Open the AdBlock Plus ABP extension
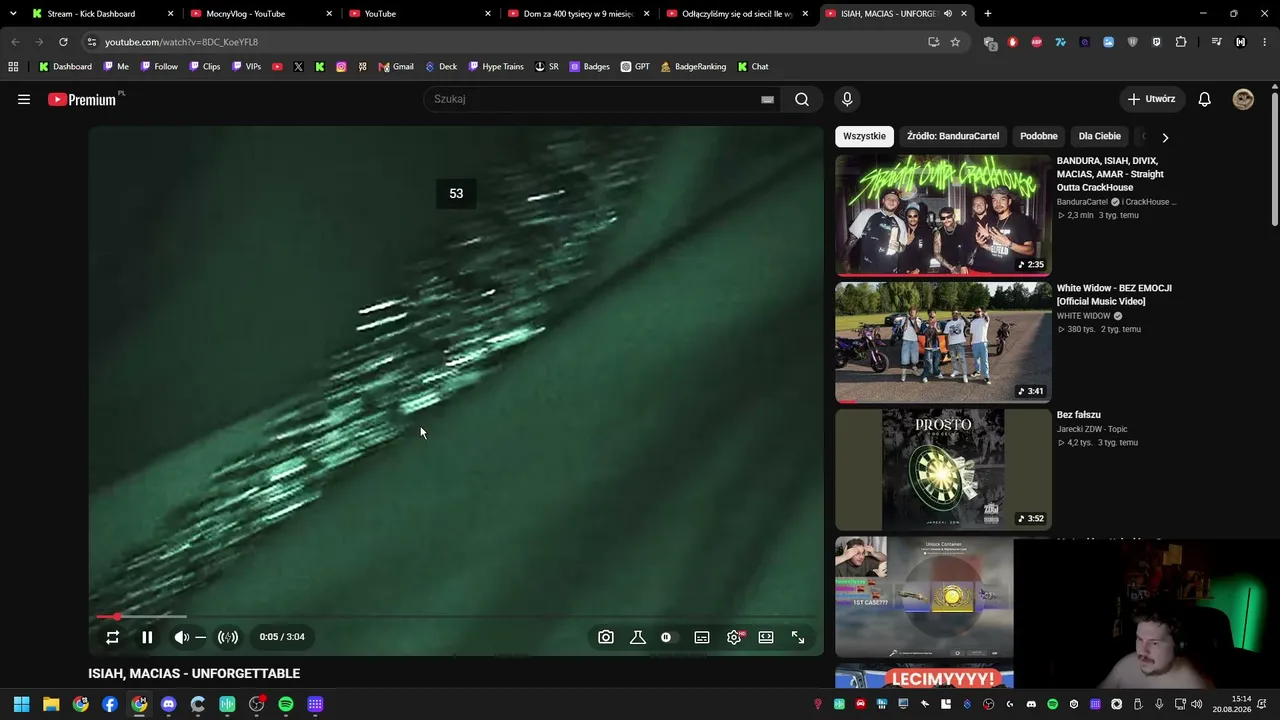 pos(1037,42)
